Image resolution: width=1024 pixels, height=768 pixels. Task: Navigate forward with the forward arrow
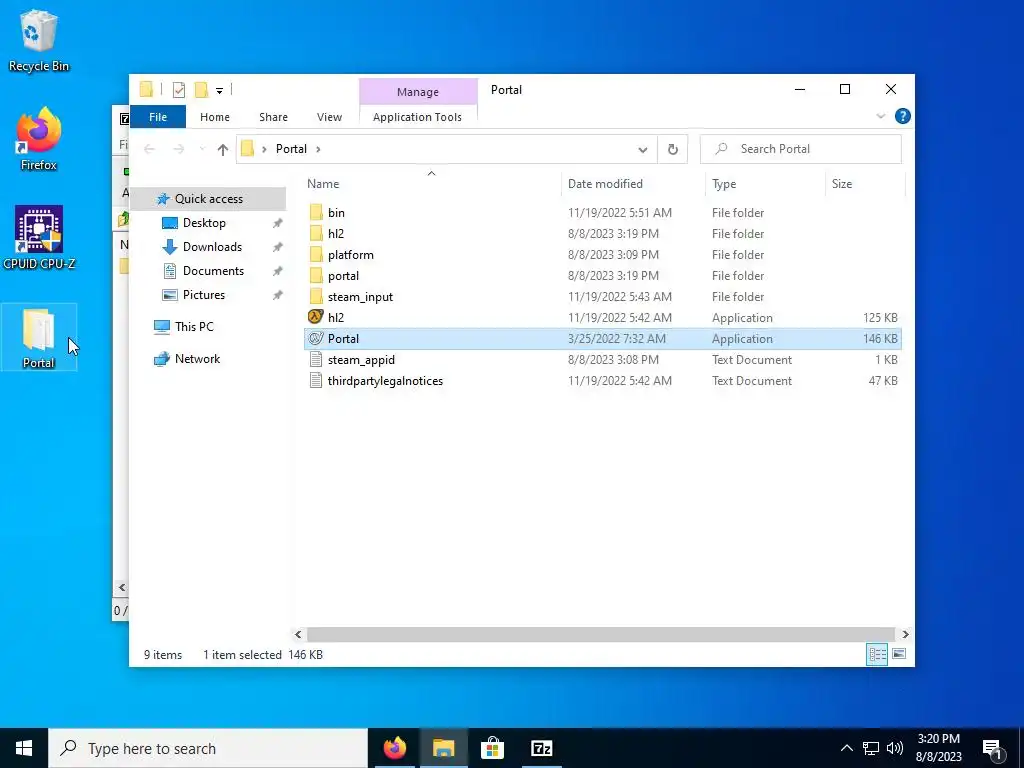(x=178, y=149)
